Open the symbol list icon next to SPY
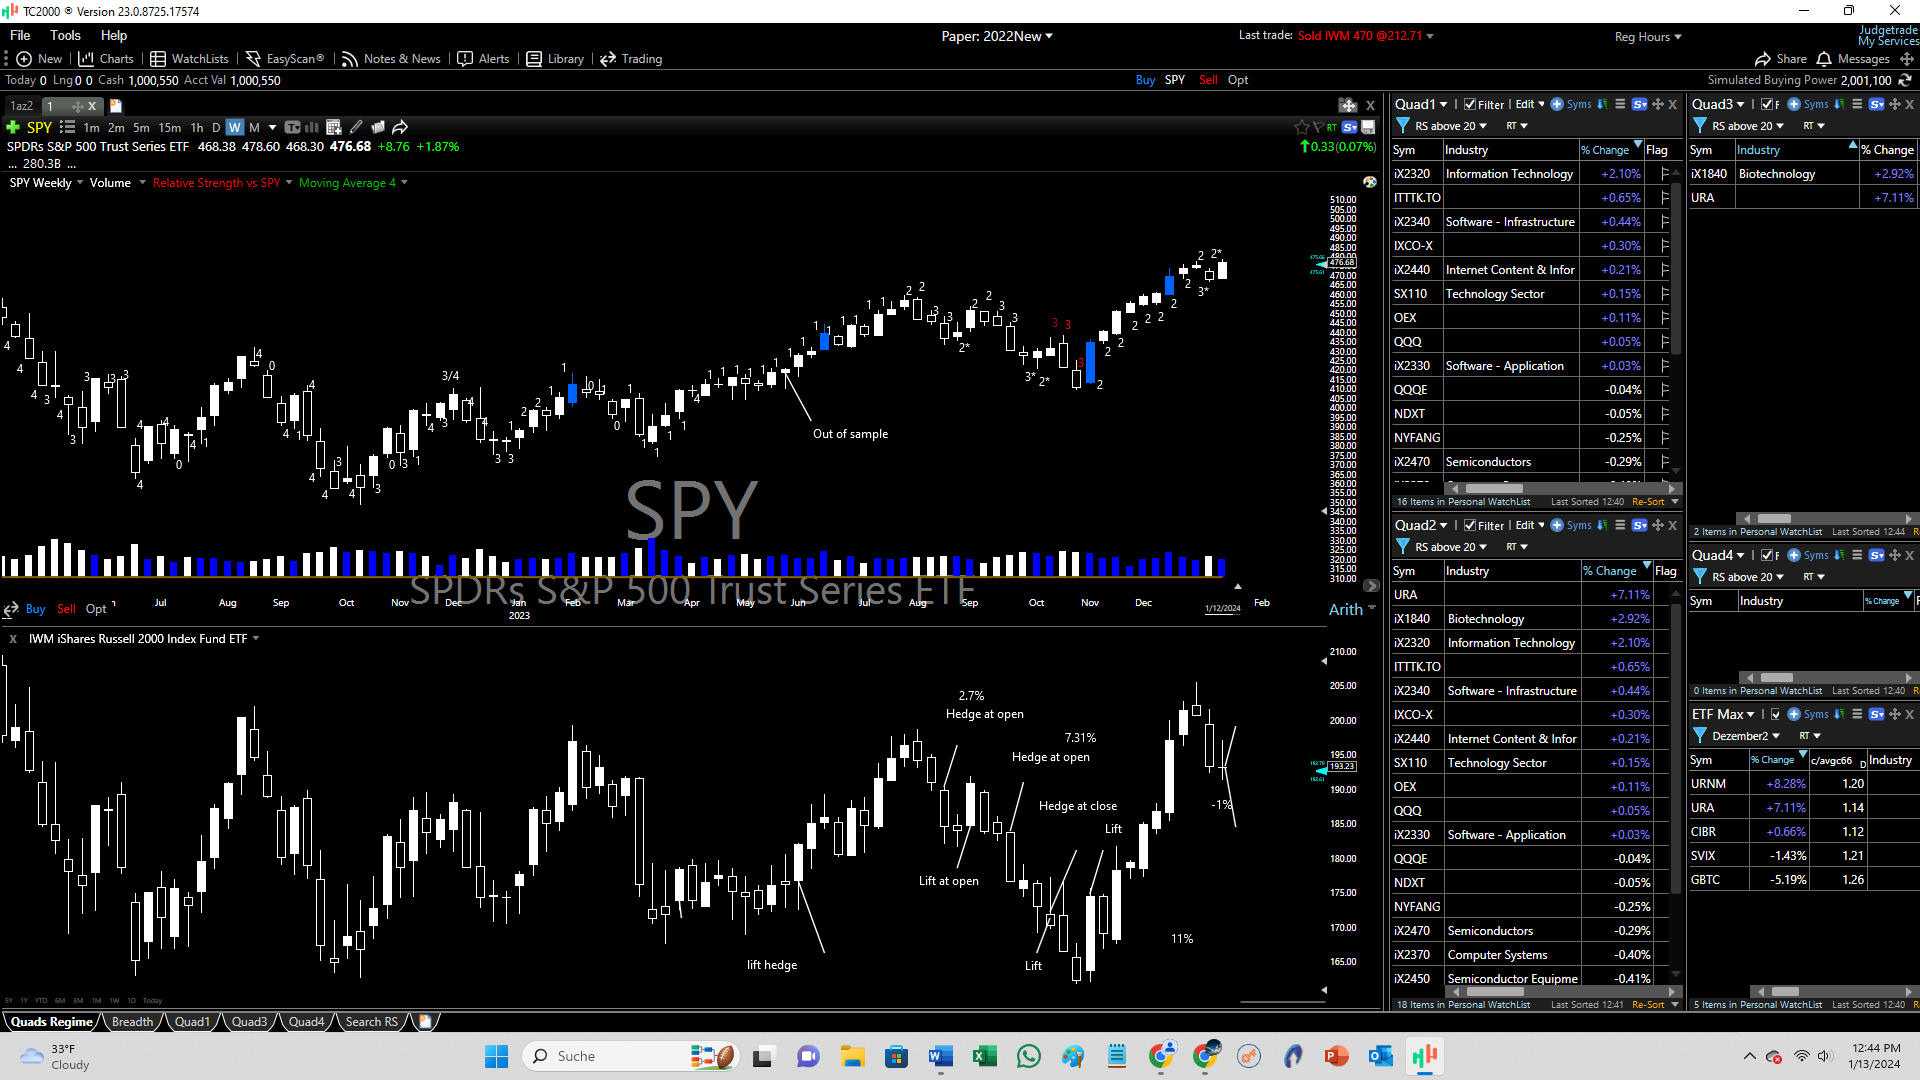Image resolution: width=1920 pixels, height=1080 pixels. pyautogui.click(x=67, y=127)
